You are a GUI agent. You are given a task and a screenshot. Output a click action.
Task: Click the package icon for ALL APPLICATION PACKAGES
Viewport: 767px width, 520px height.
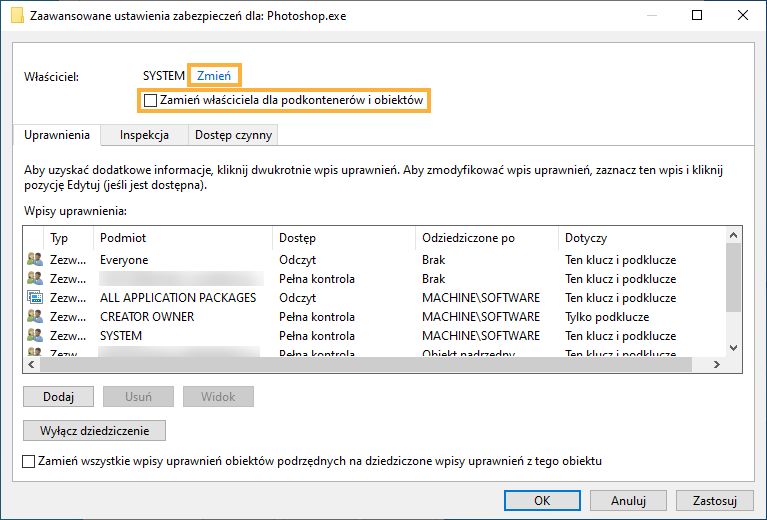pyautogui.click(x=34, y=298)
